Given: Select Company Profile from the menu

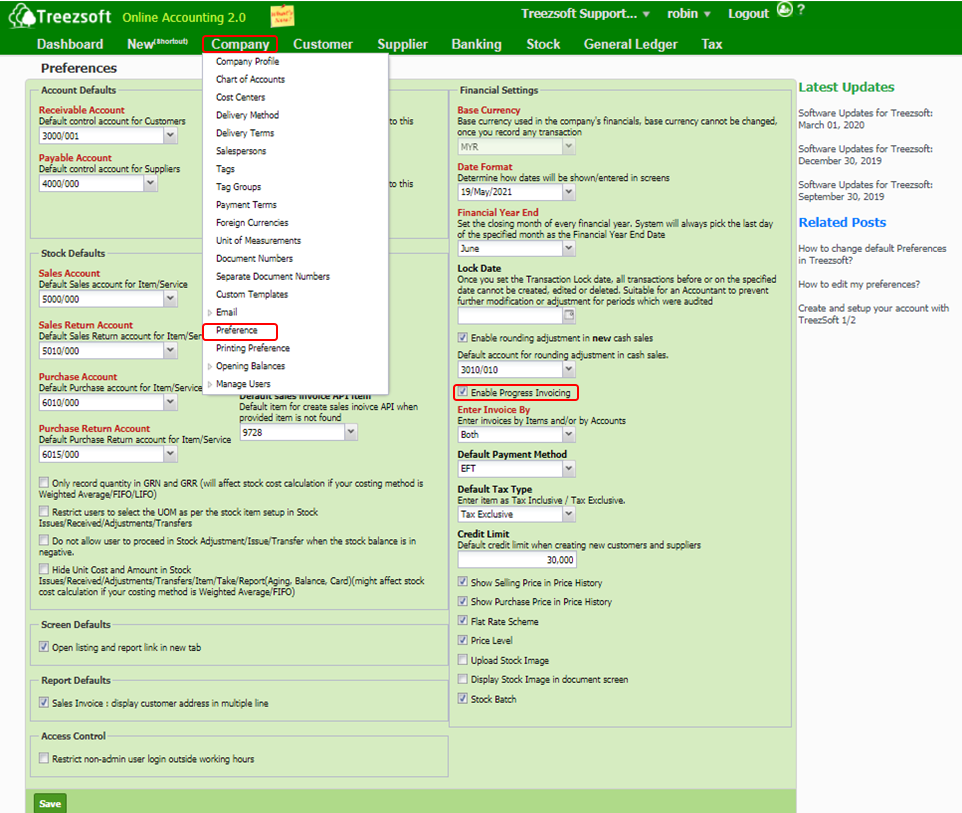Looking at the screenshot, I should coord(247,61).
